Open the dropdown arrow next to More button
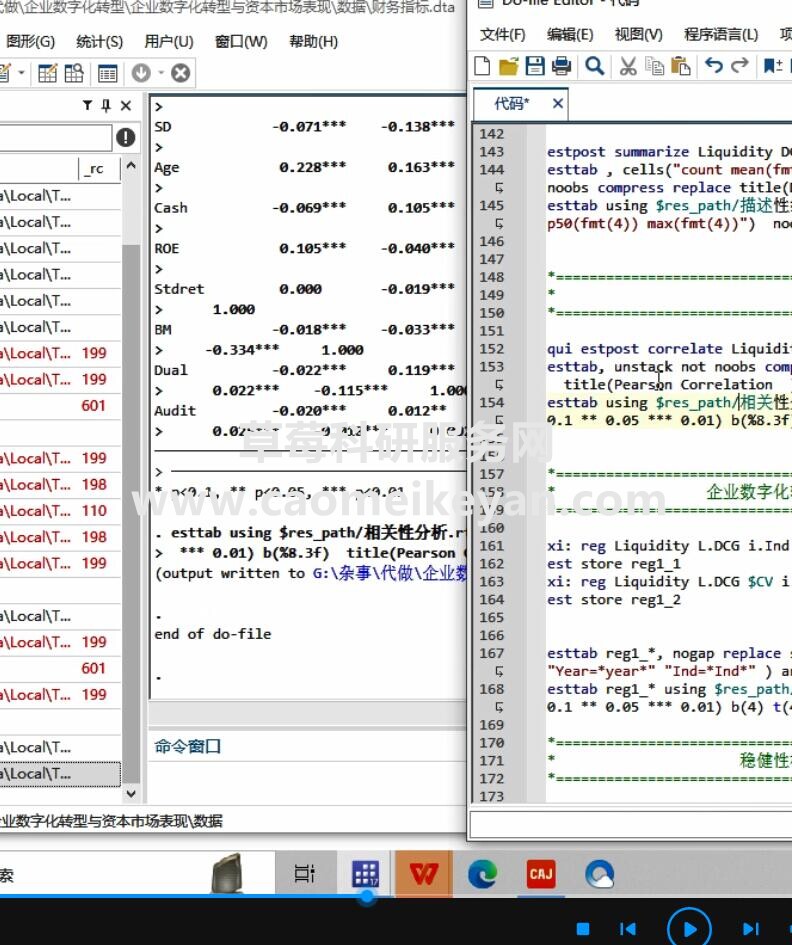 point(161,73)
